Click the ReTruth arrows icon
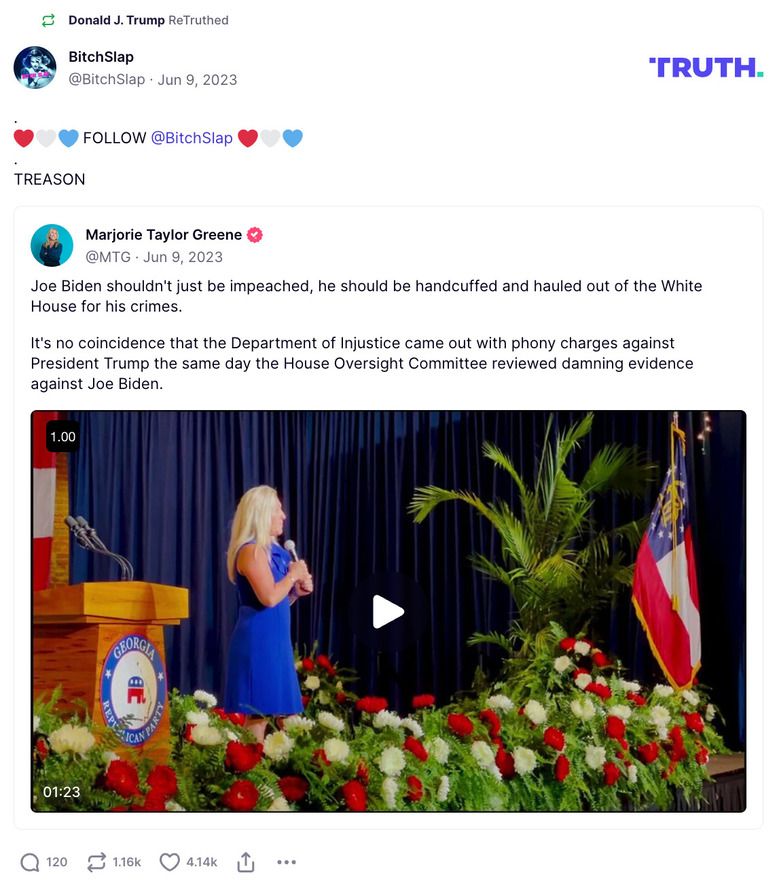The height and width of the screenshot is (886, 777). (96, 862)
